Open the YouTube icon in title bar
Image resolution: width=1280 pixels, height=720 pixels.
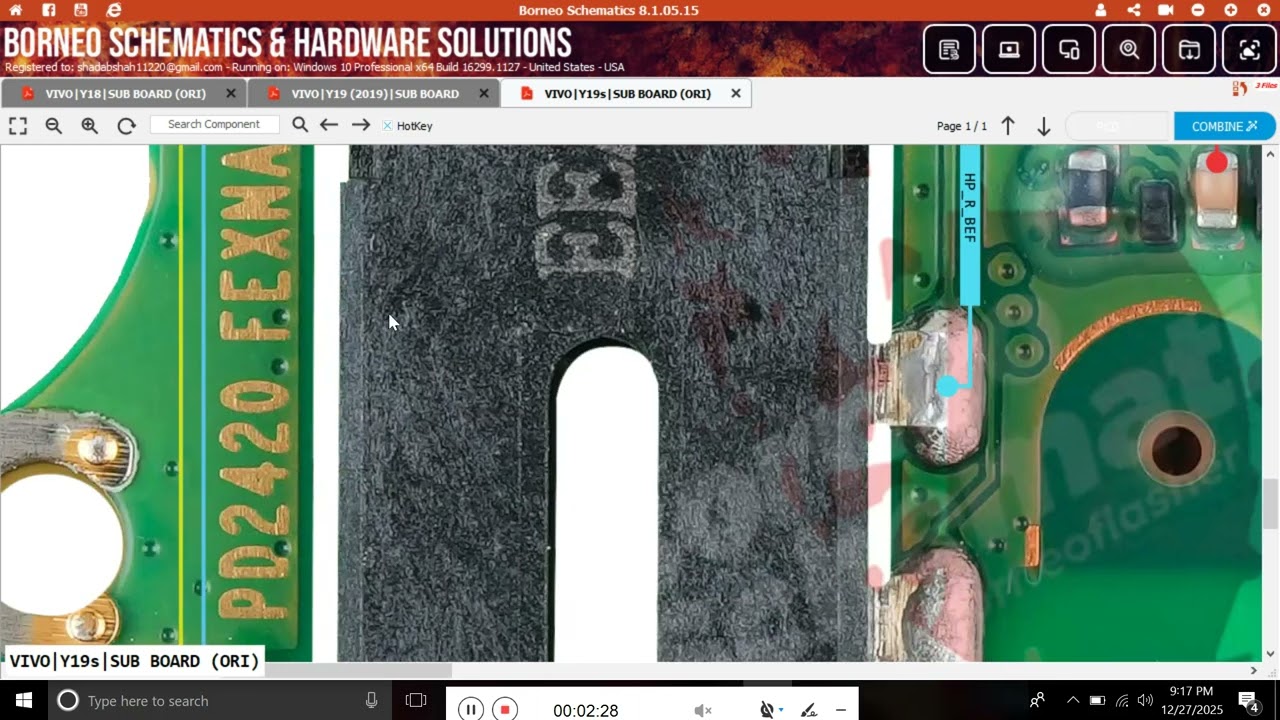[81, 10]
